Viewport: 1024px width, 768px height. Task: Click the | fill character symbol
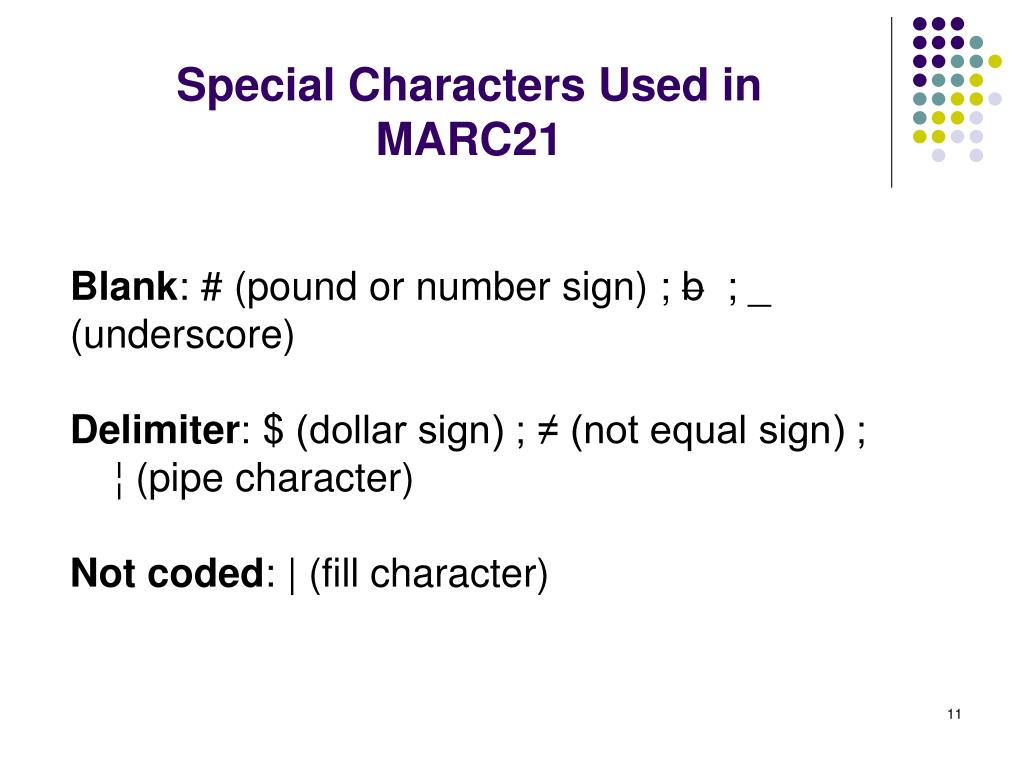[x=291, y=575]
